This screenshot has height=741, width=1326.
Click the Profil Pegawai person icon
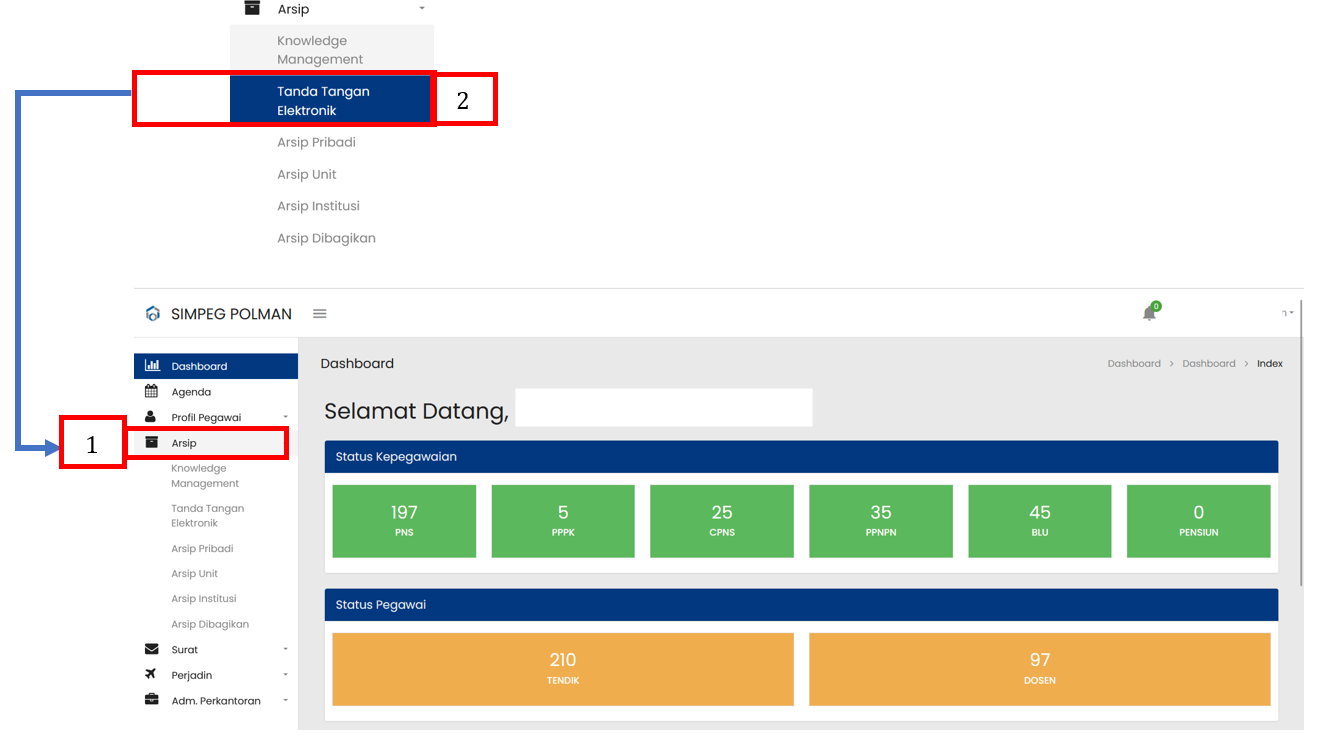click(151, 417)
